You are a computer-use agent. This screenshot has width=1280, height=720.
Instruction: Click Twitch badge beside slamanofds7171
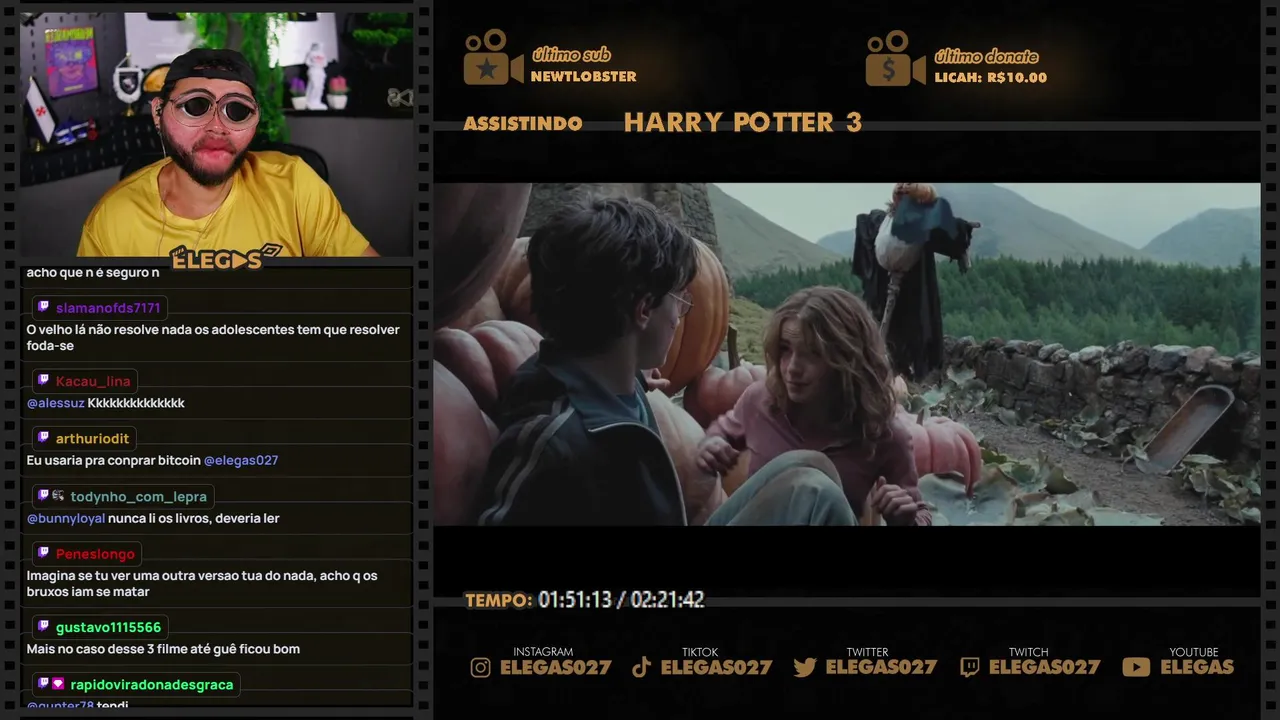click(43, 307)
